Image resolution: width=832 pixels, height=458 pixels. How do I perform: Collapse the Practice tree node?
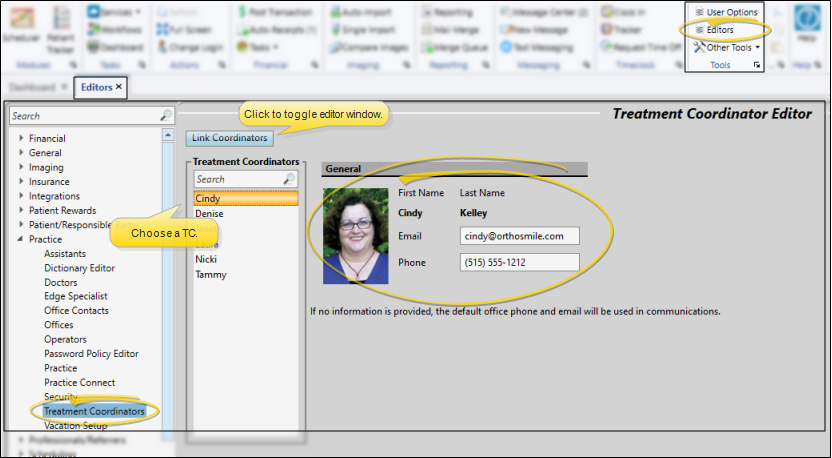pyautogui.click(x=22, y=240)
